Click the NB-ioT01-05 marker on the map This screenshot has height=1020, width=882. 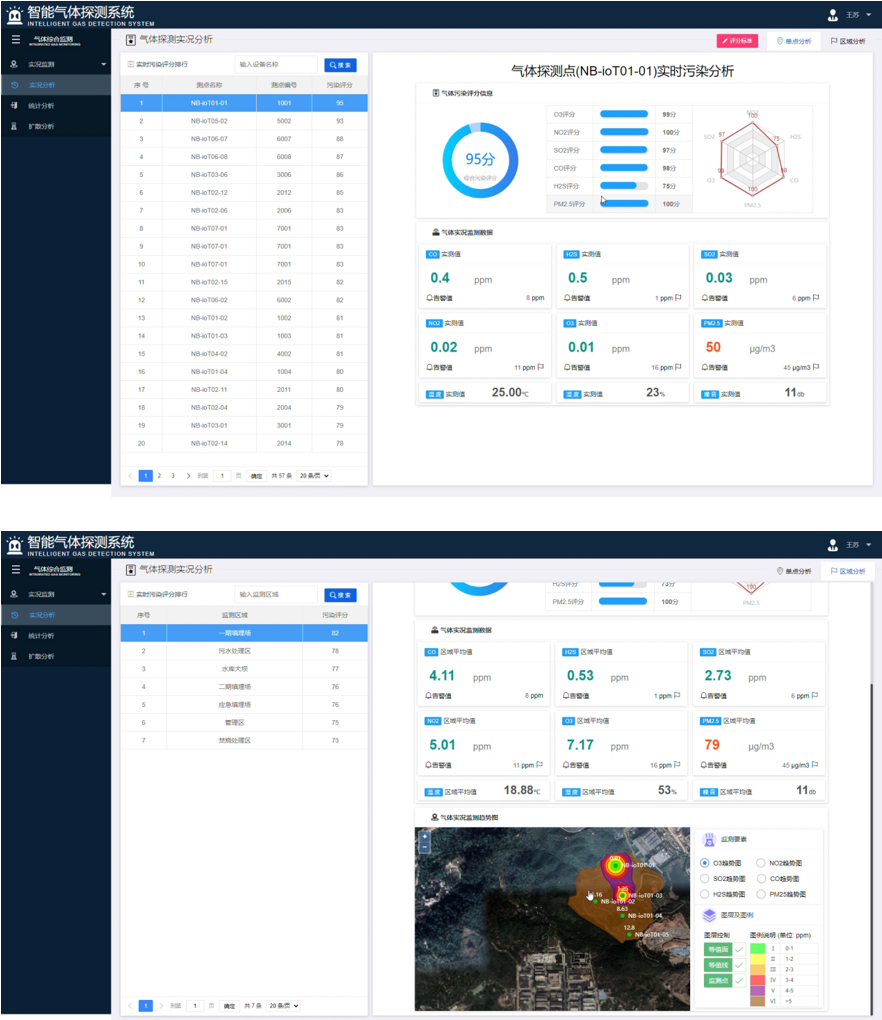[x=629, y=935]
